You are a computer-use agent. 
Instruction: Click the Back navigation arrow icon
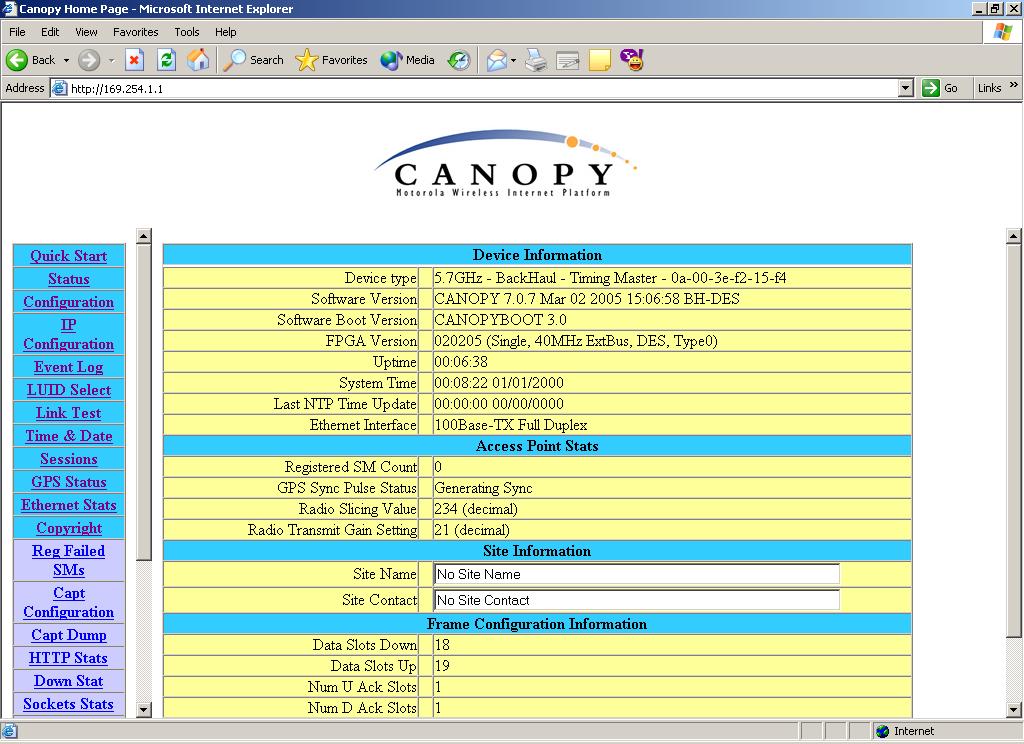click(18, 60)
